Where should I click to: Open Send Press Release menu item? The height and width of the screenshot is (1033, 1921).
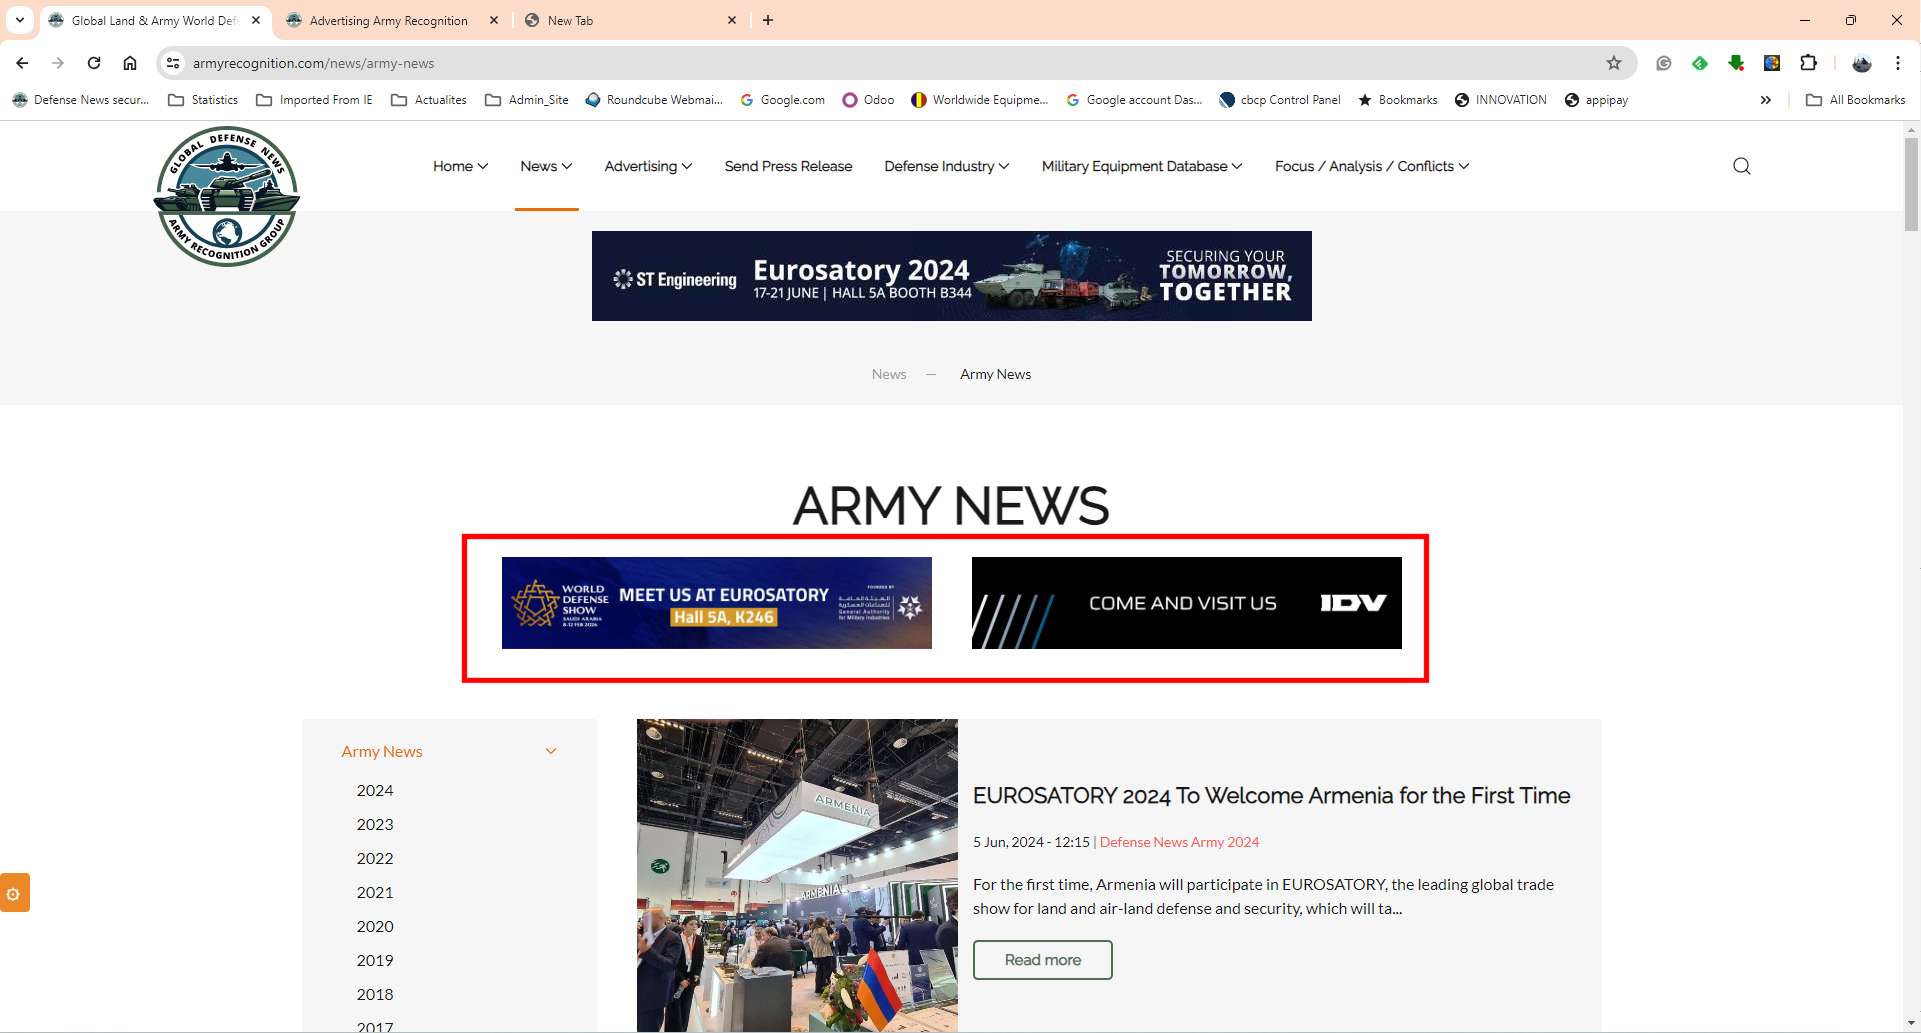tap(788, 166)
